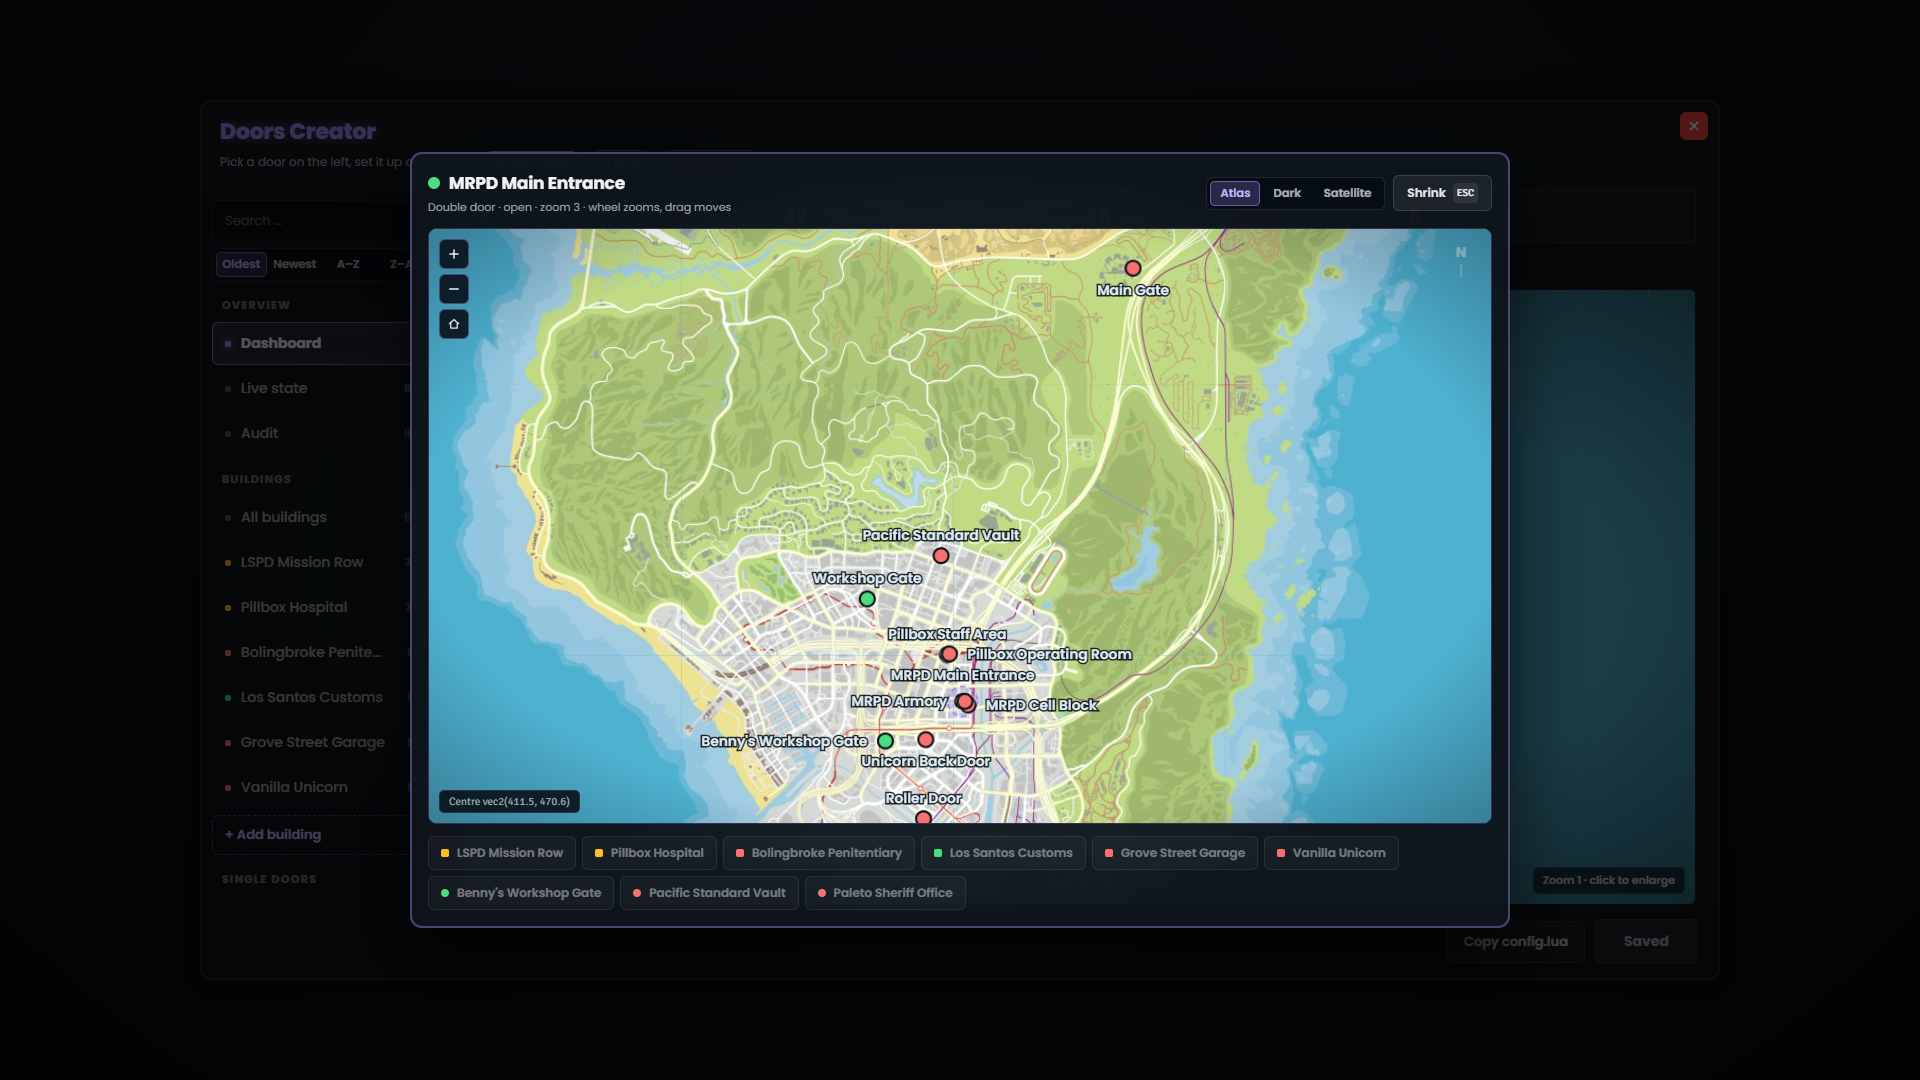Click the Copy config.lua button
This screenshot has width=1920, height=1080.
click(1516, 942)
